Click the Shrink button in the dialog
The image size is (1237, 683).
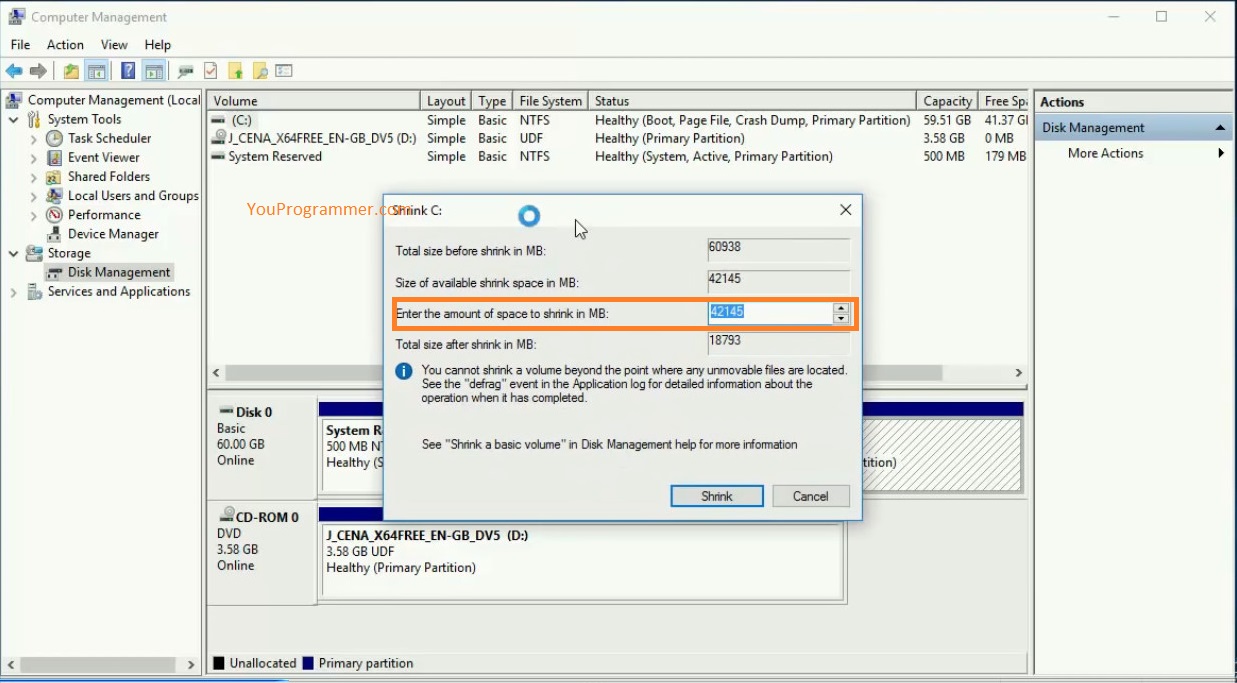coord(717,496)
